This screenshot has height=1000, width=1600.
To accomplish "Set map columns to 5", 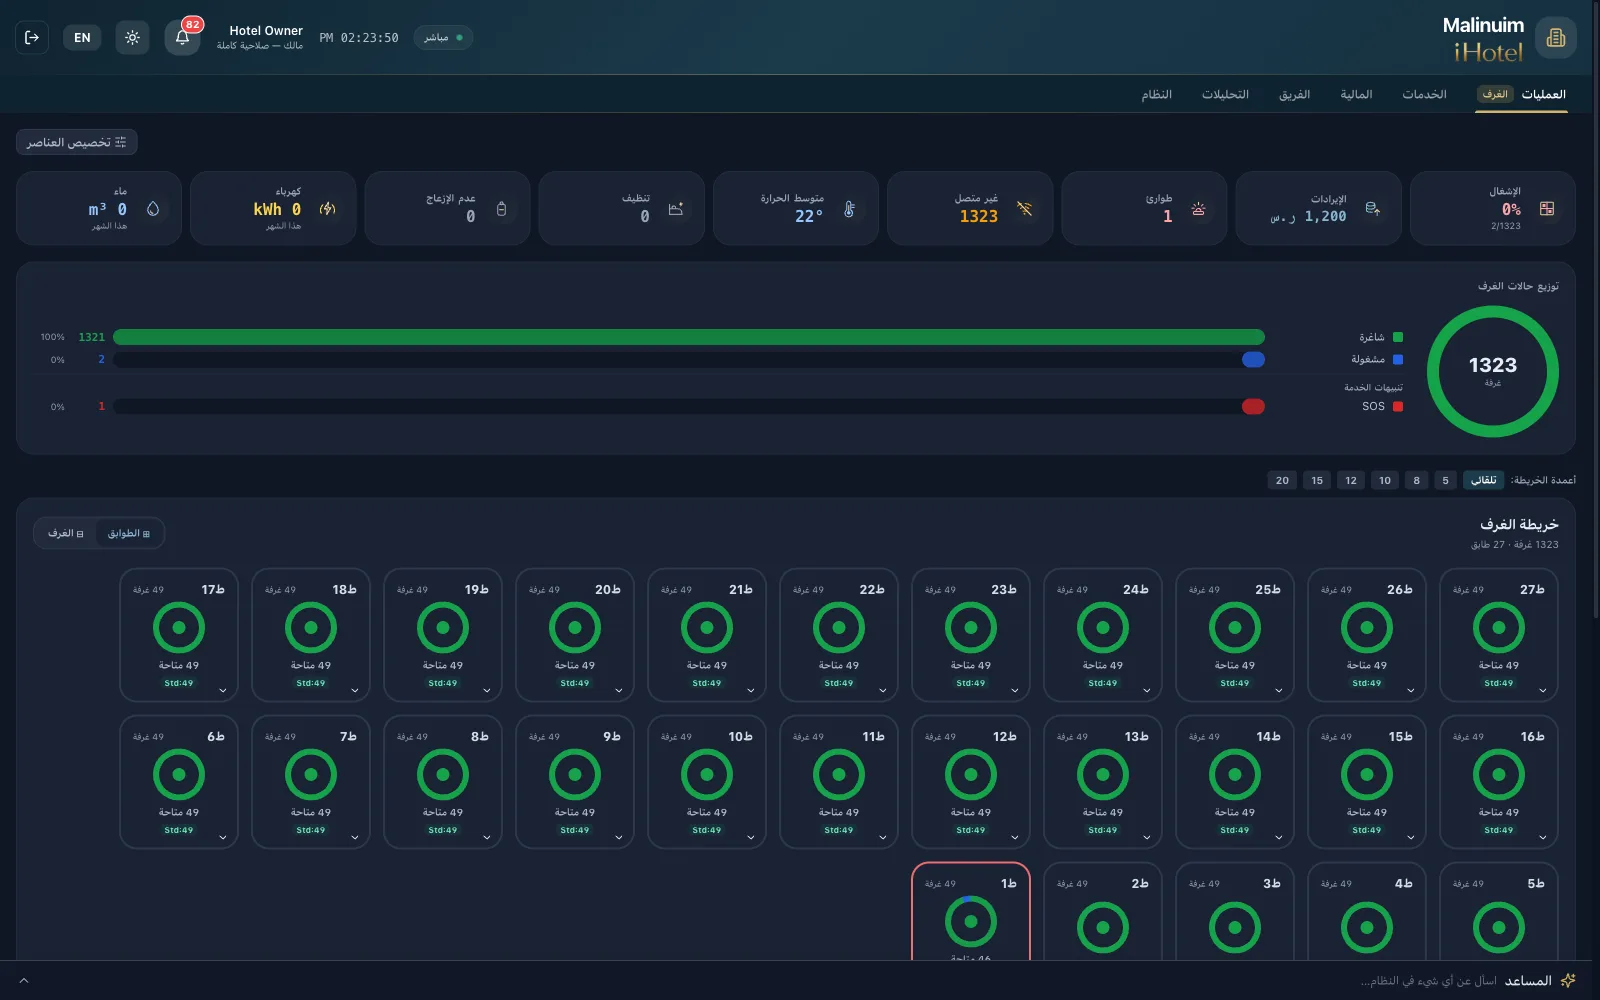I will pyautogui.click(x=1445, y=480).
